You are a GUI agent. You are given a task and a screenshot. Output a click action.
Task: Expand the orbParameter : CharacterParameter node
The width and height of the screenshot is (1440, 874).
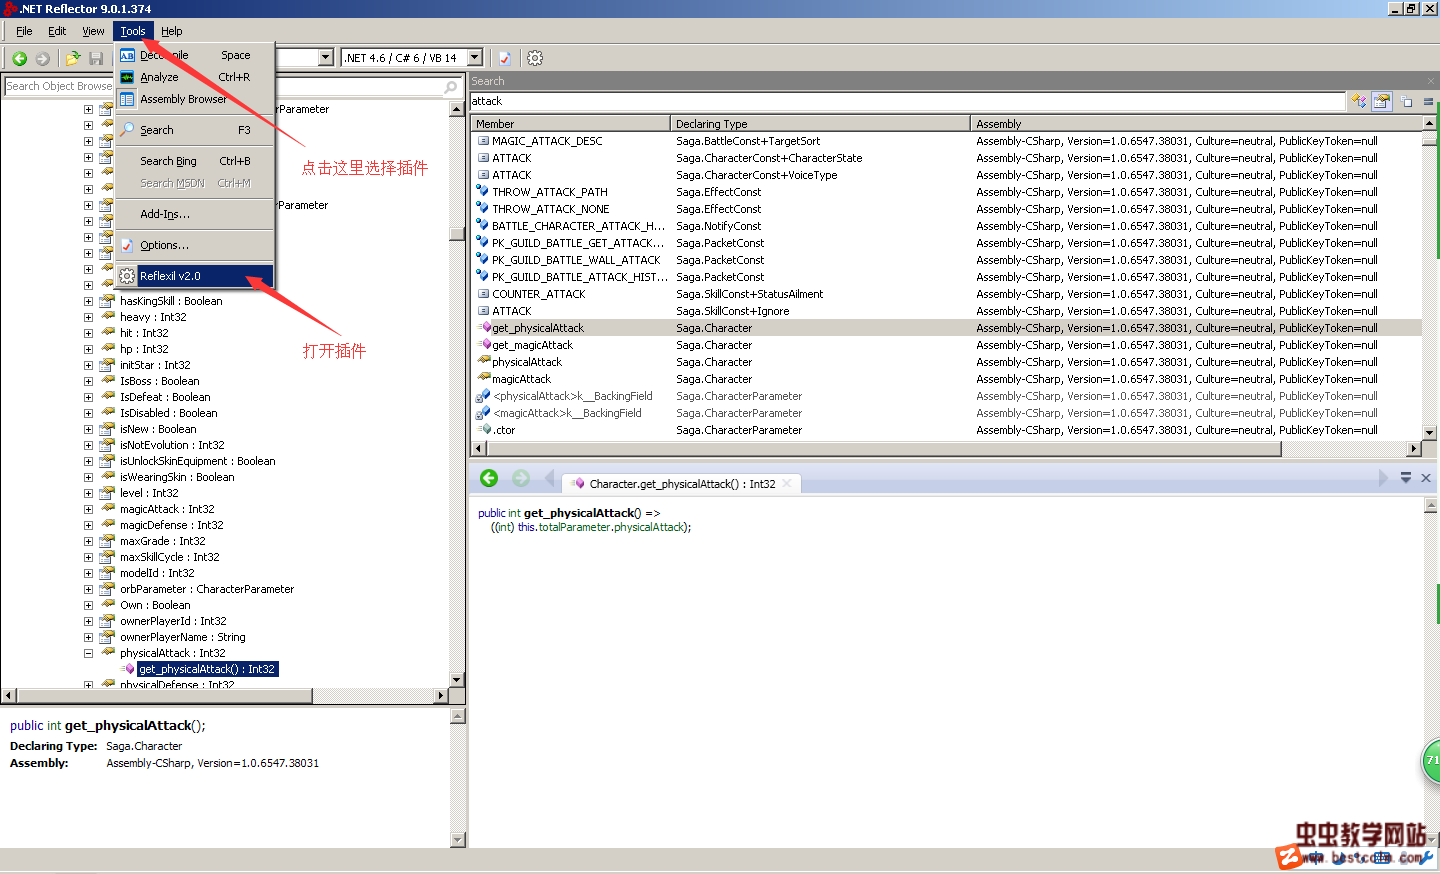[88, 589]
